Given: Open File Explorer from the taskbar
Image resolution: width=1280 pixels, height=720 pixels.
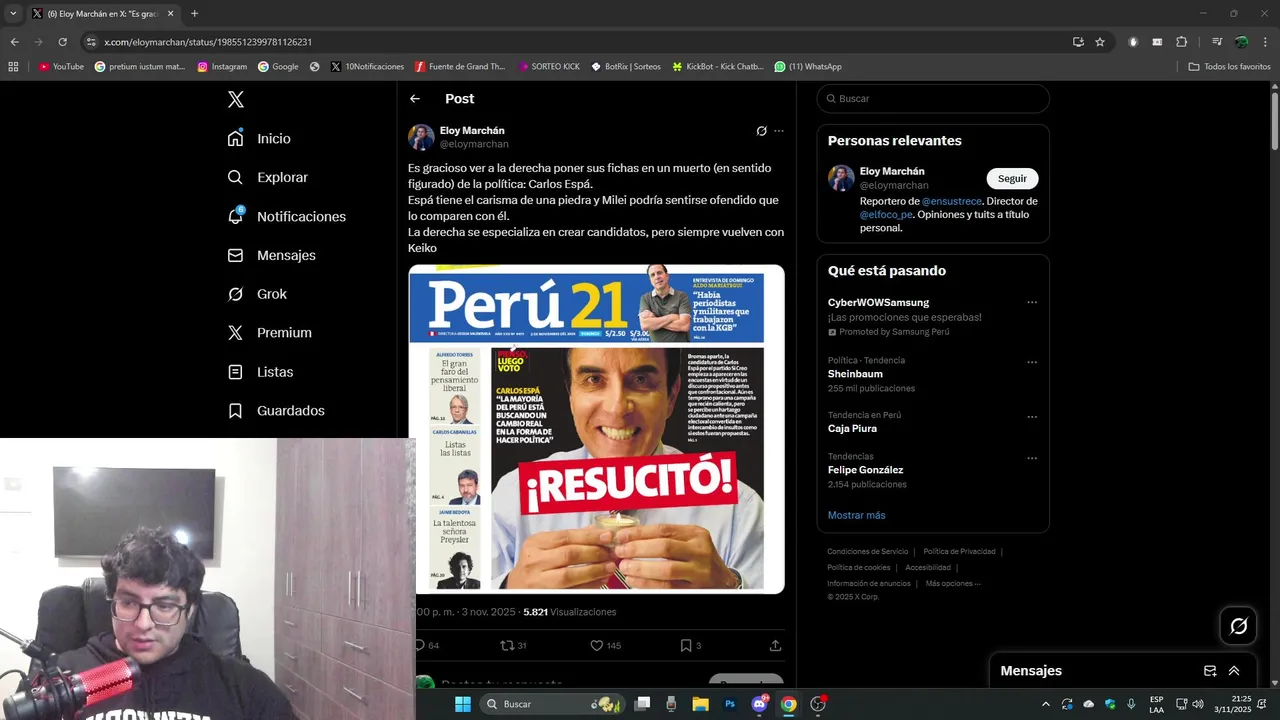Looking at the screenshot, I should [x=701, y=704].
